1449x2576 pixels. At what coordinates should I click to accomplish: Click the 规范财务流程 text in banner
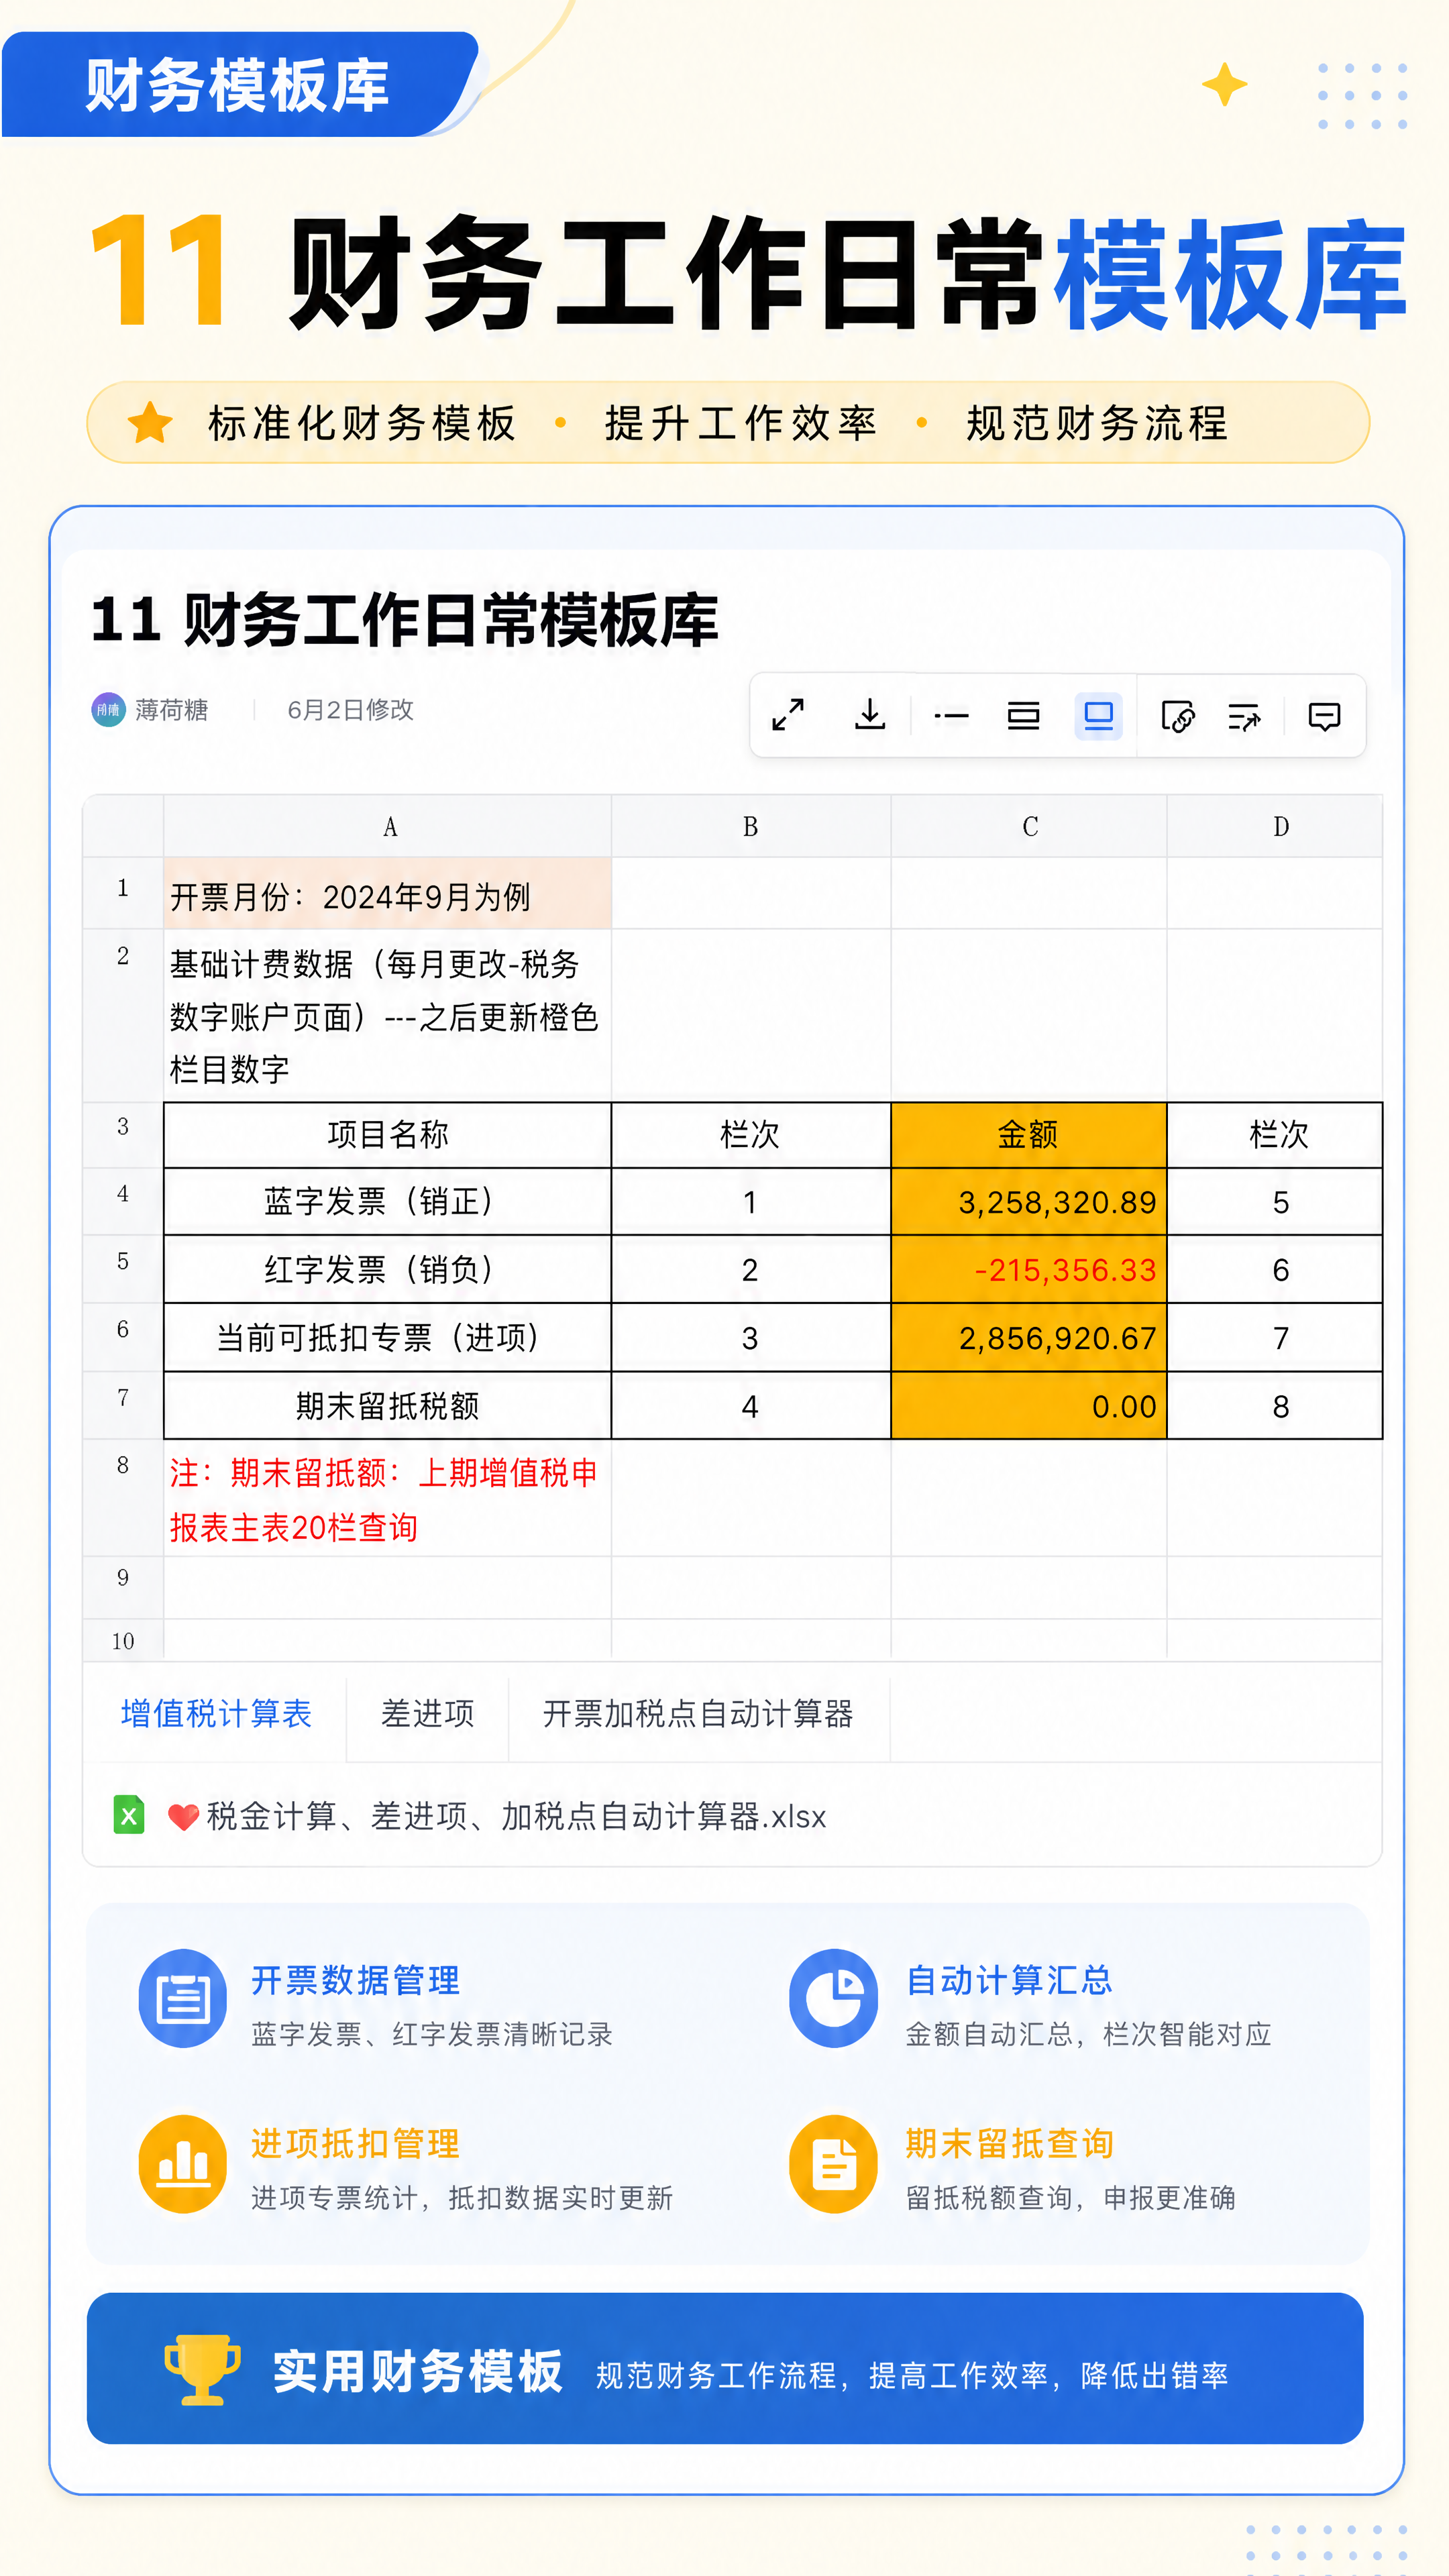pos(1098,423)
